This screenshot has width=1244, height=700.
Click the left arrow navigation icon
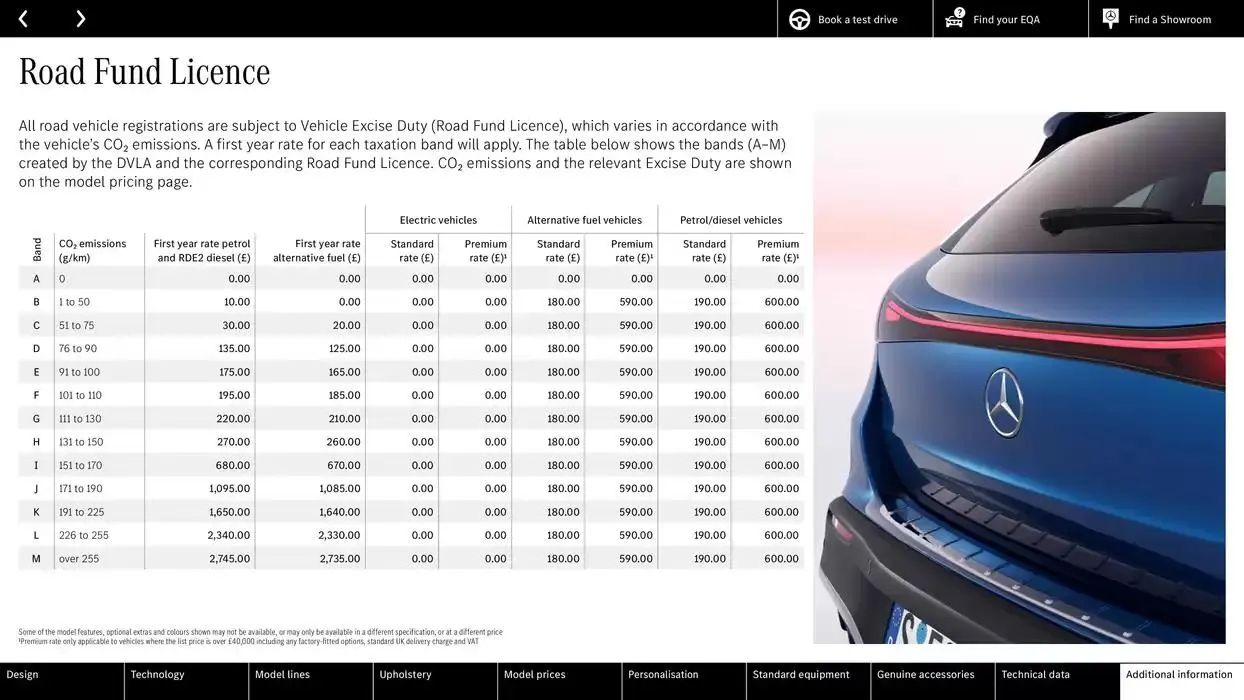pyautogui.click(x=22, y=18)
